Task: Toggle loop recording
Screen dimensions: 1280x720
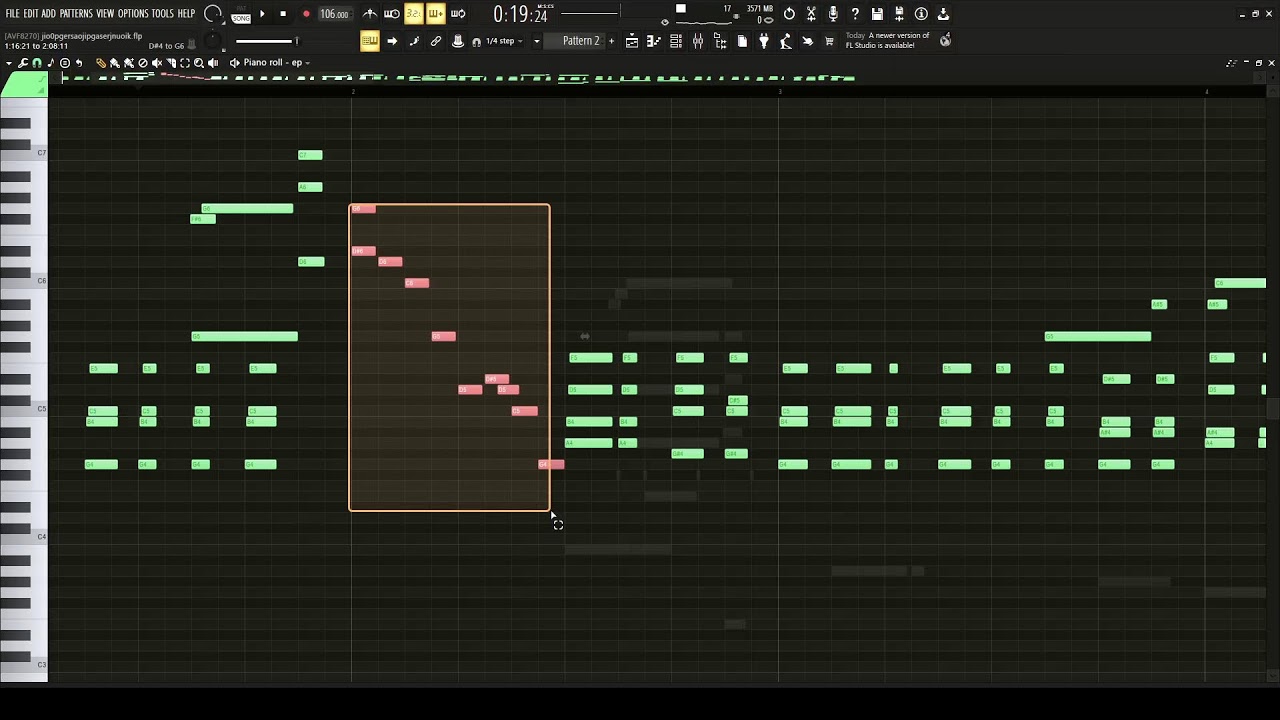Action: (x=458, y=14)
